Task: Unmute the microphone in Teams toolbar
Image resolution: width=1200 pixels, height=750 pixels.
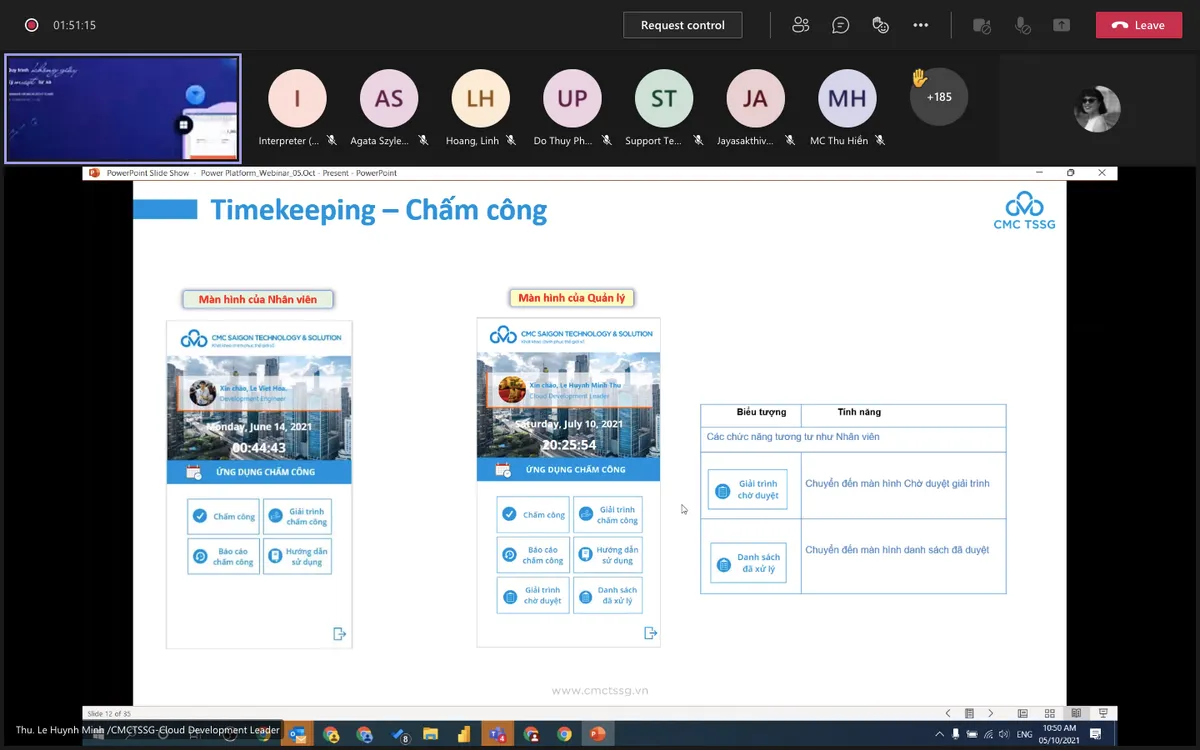Action: 1022,24
